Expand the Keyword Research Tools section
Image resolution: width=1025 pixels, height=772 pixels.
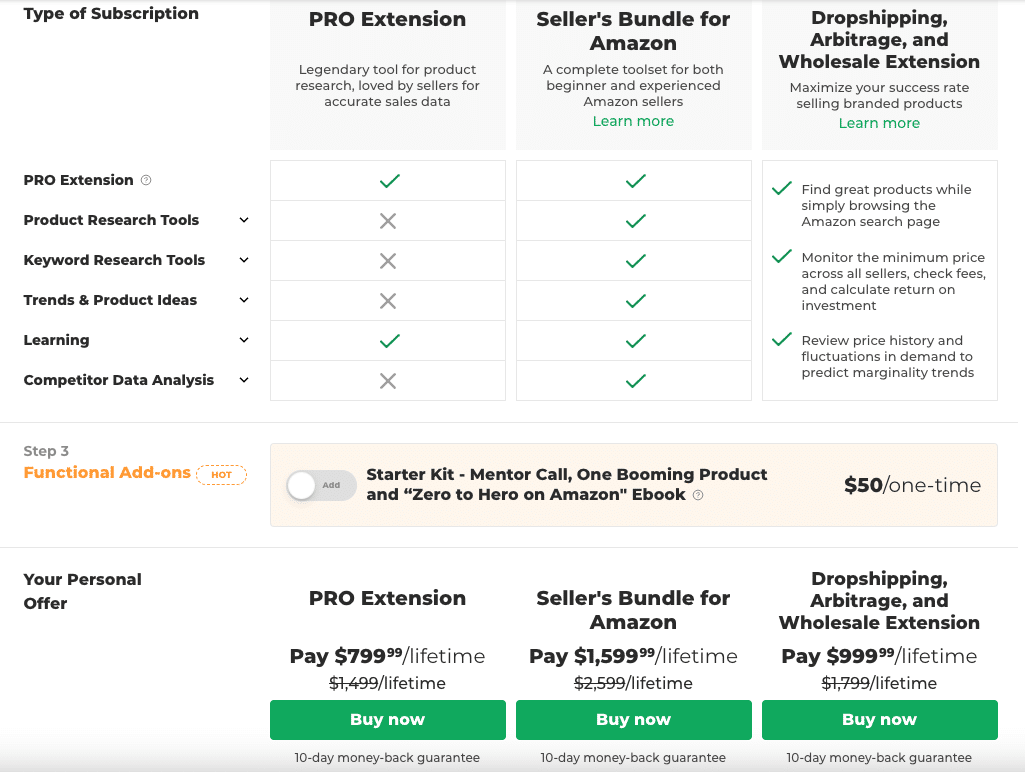244,260
